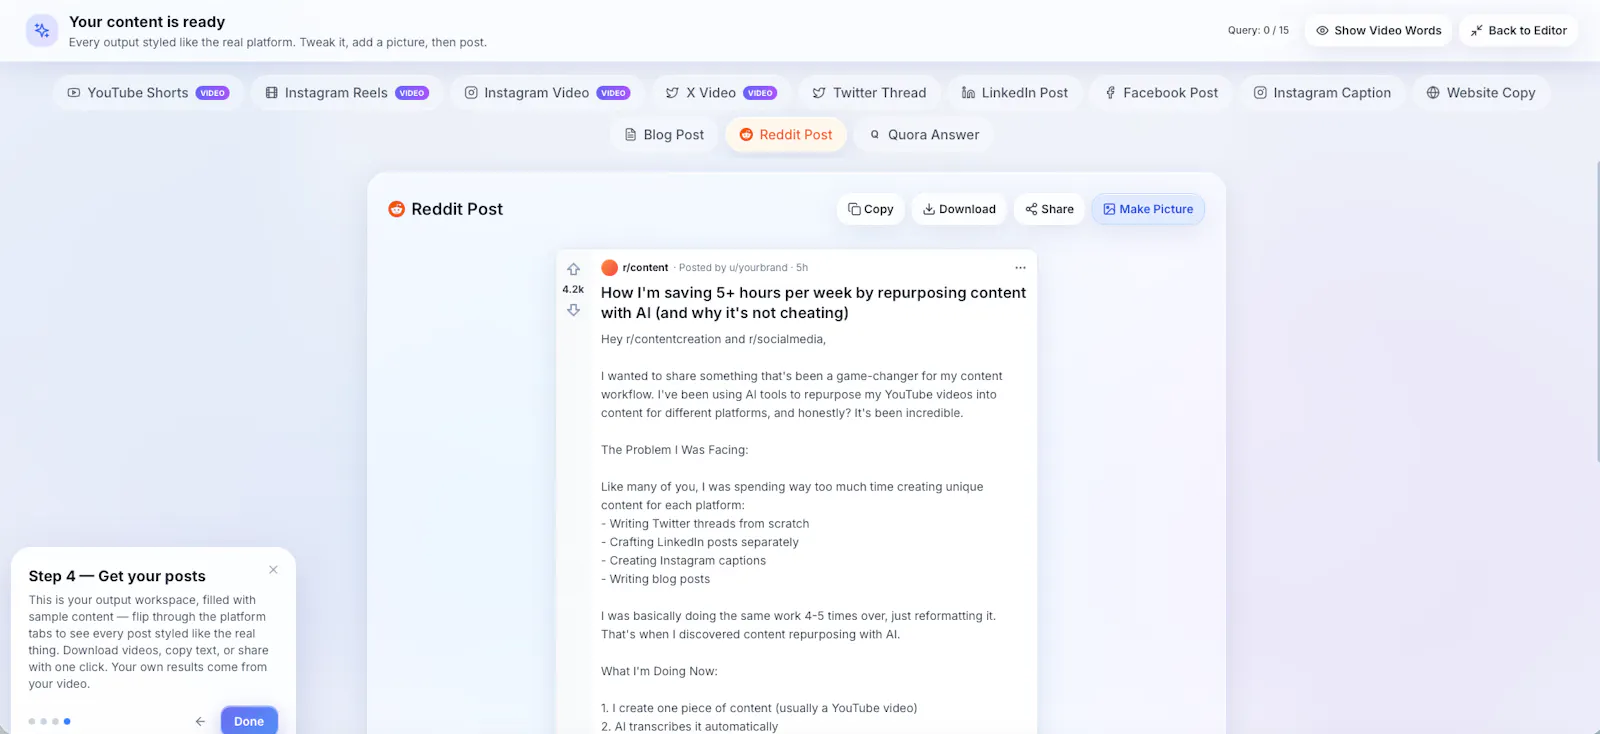Click "- Writing Twitter threads from scratch" line
1600x734 pixels.
coord(705,524)
